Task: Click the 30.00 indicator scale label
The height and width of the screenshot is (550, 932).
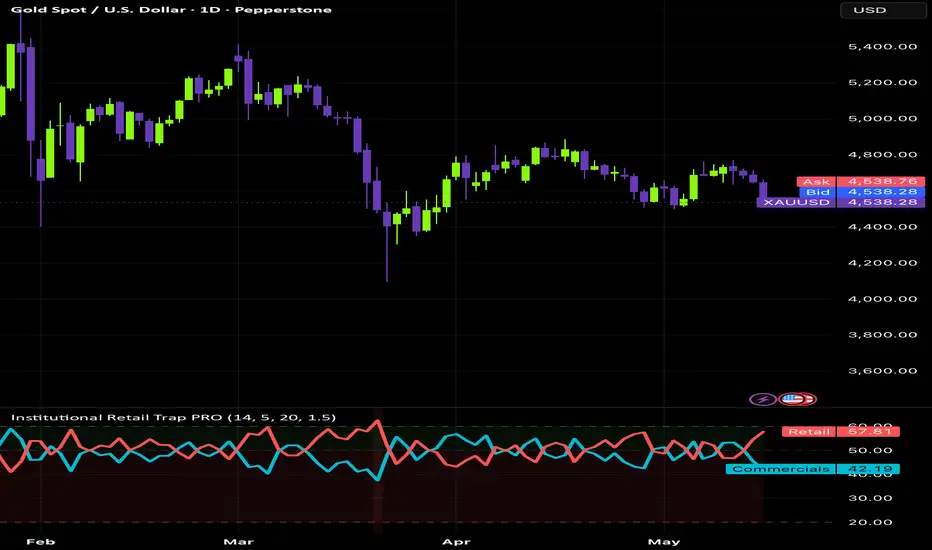Action: 870,498
